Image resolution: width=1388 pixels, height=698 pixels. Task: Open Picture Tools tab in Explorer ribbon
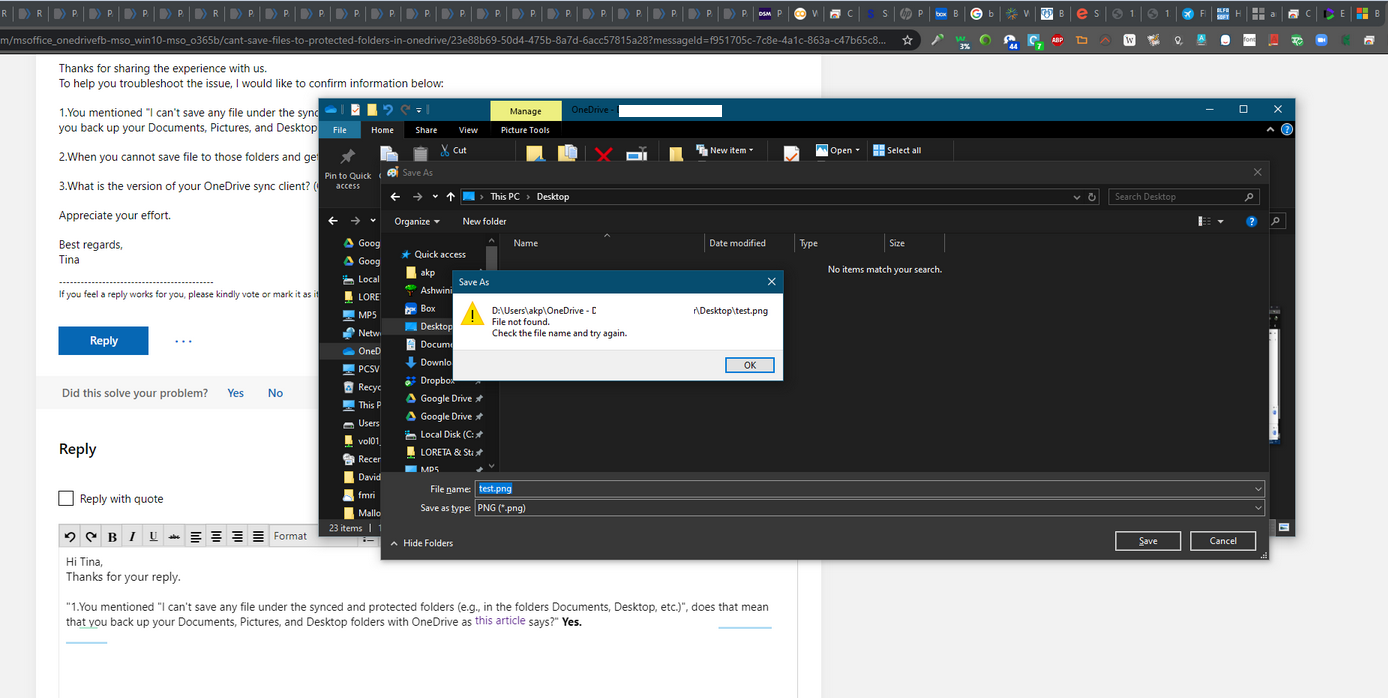[525, 130]
